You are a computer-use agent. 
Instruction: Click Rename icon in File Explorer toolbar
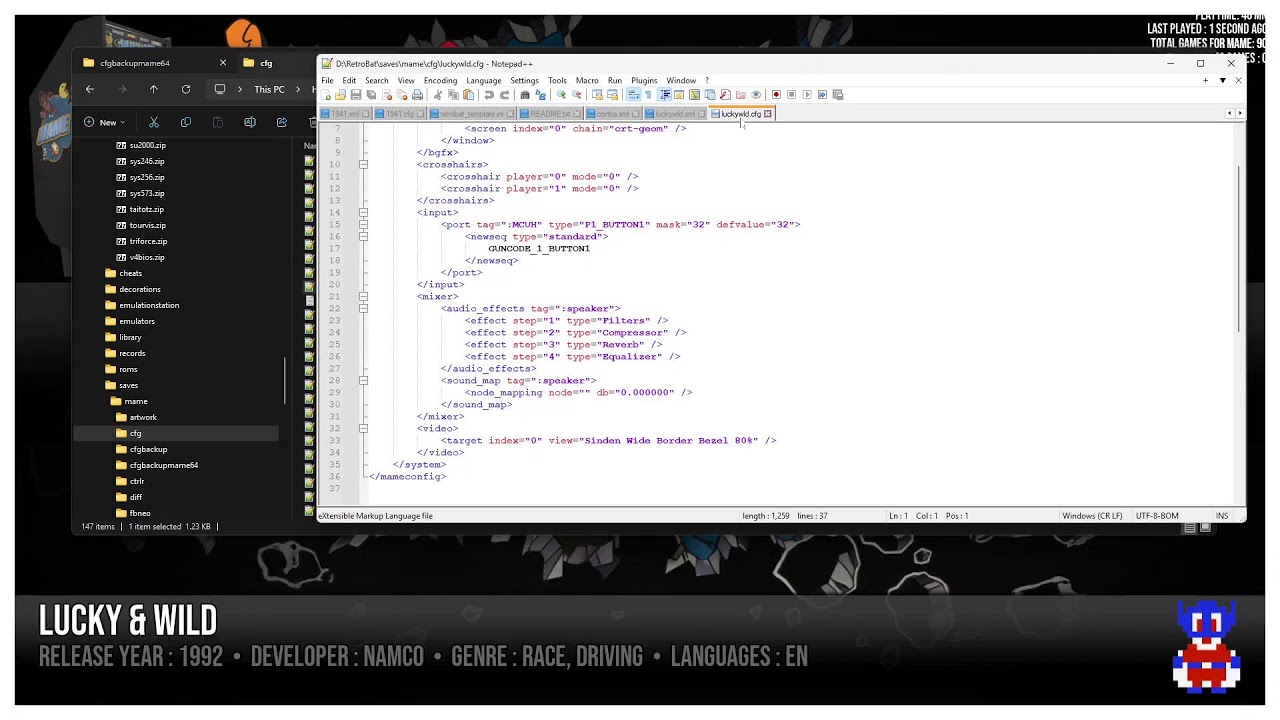tap(250, 122)
